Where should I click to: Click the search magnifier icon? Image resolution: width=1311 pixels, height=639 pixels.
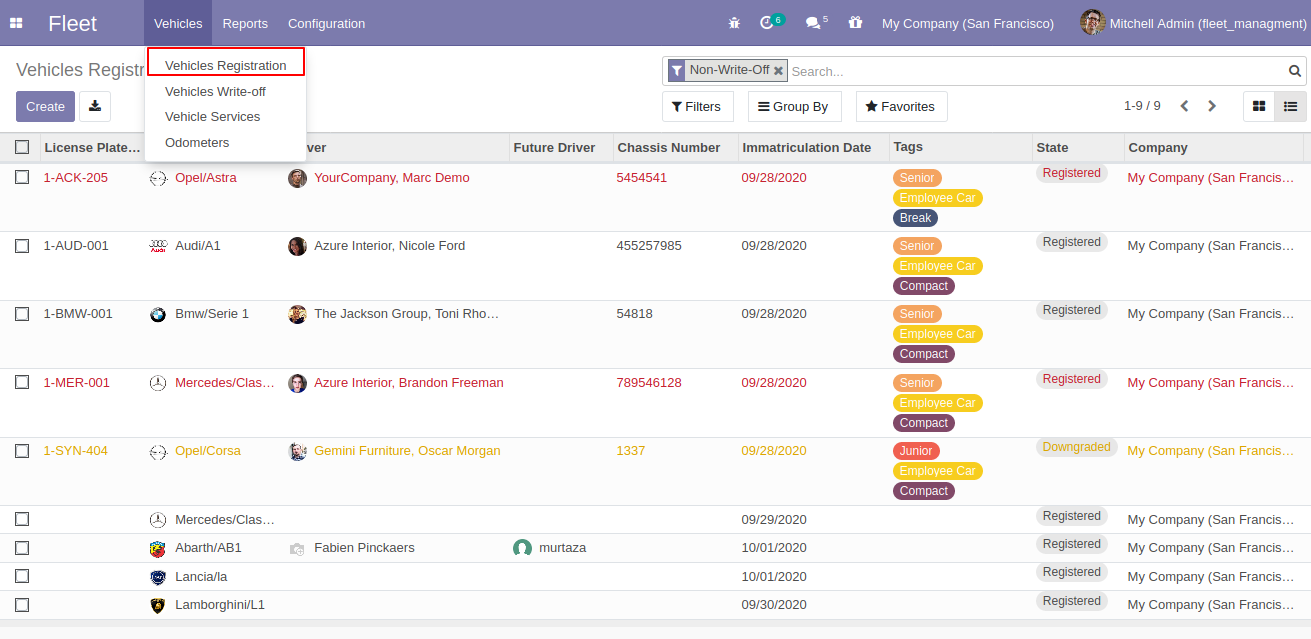(x=1295, y=71)
